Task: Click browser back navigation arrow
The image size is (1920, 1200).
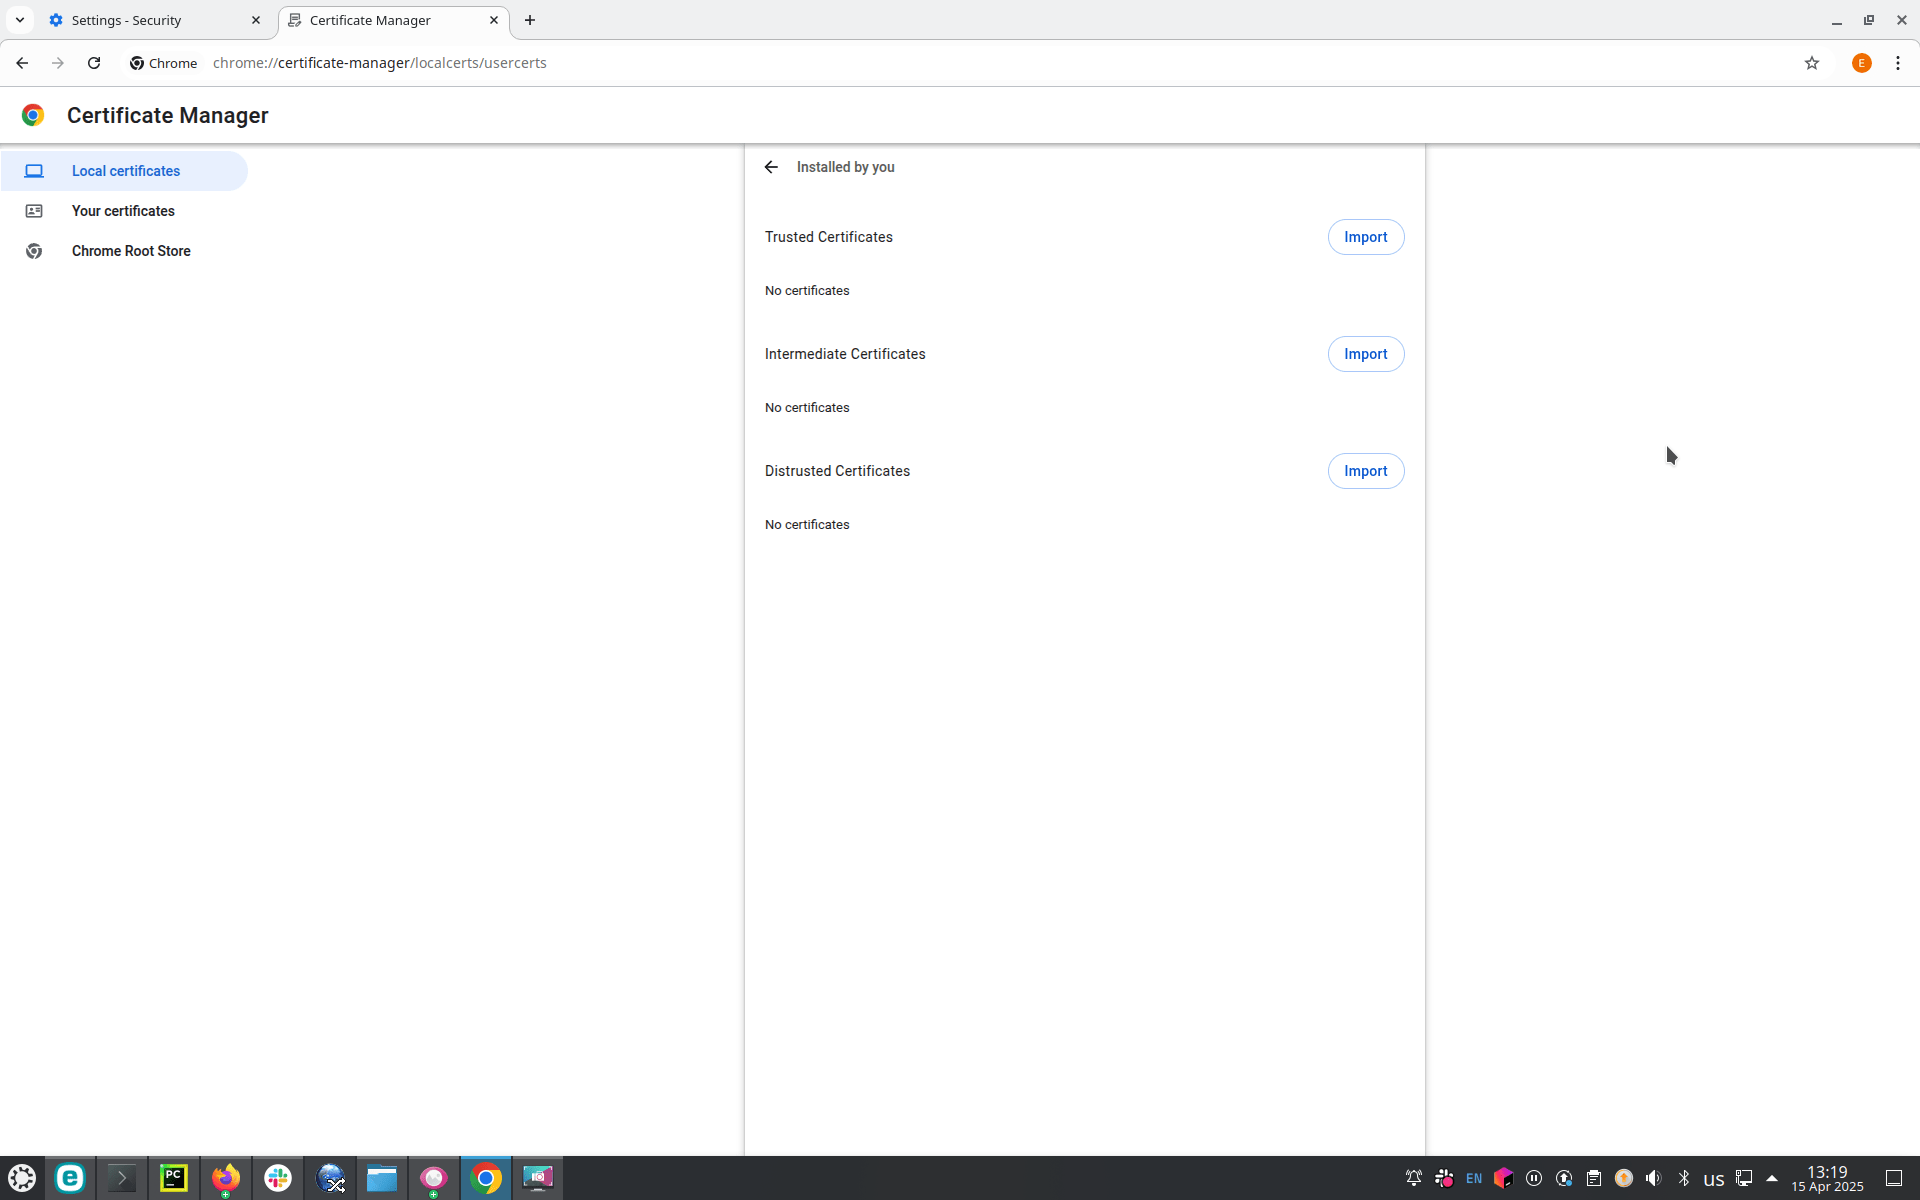Action: [x=22, y=63]
